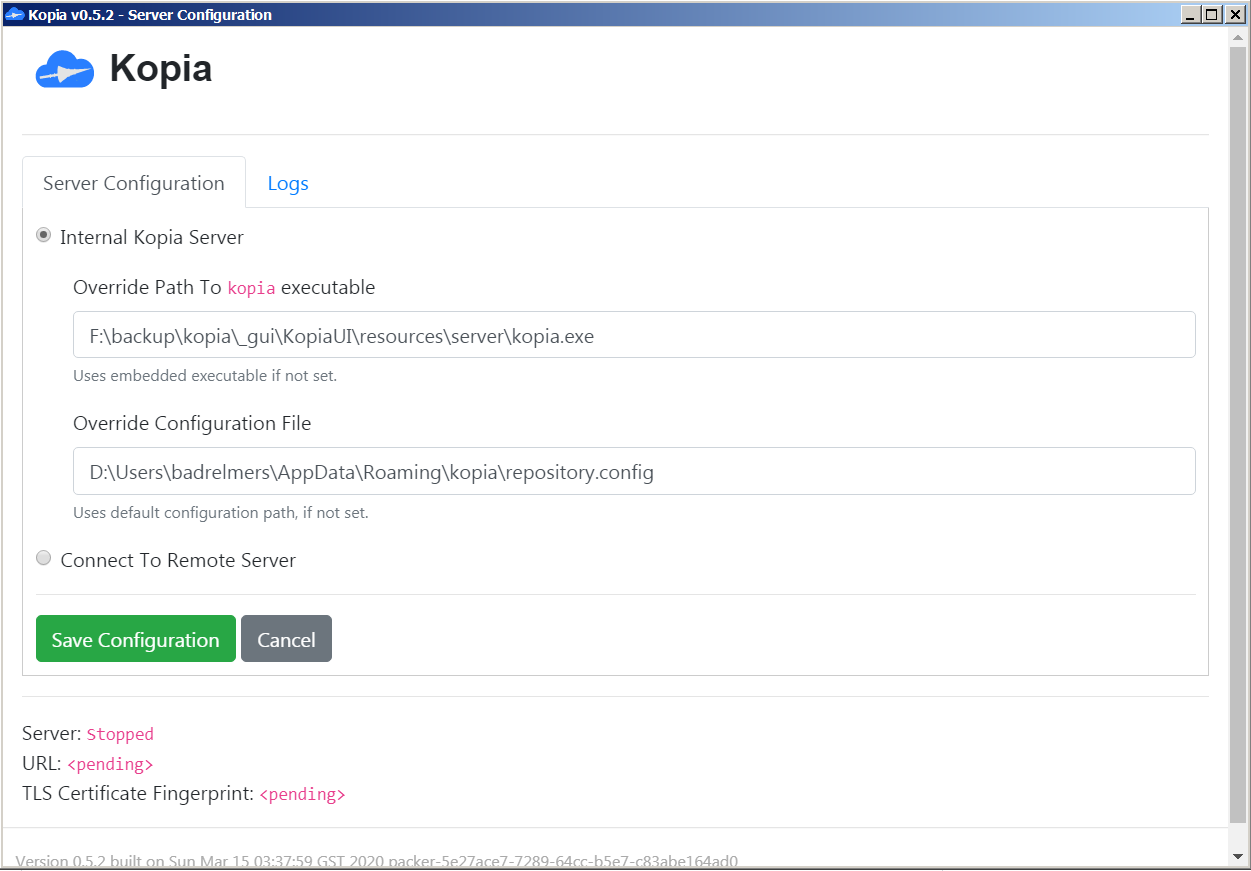Click the TLS Certificate Fingerprint pending text

pyautogui.click(x=303, y=793)
